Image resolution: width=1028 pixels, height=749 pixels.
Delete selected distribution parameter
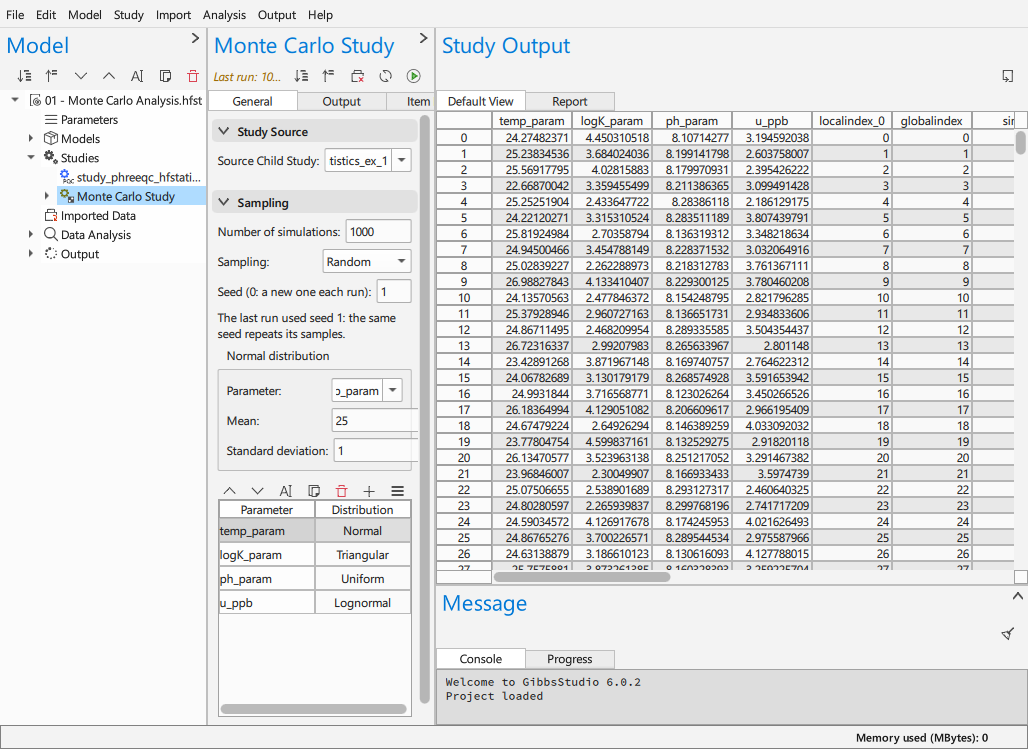pyautogui.click(x=342, y=491)
